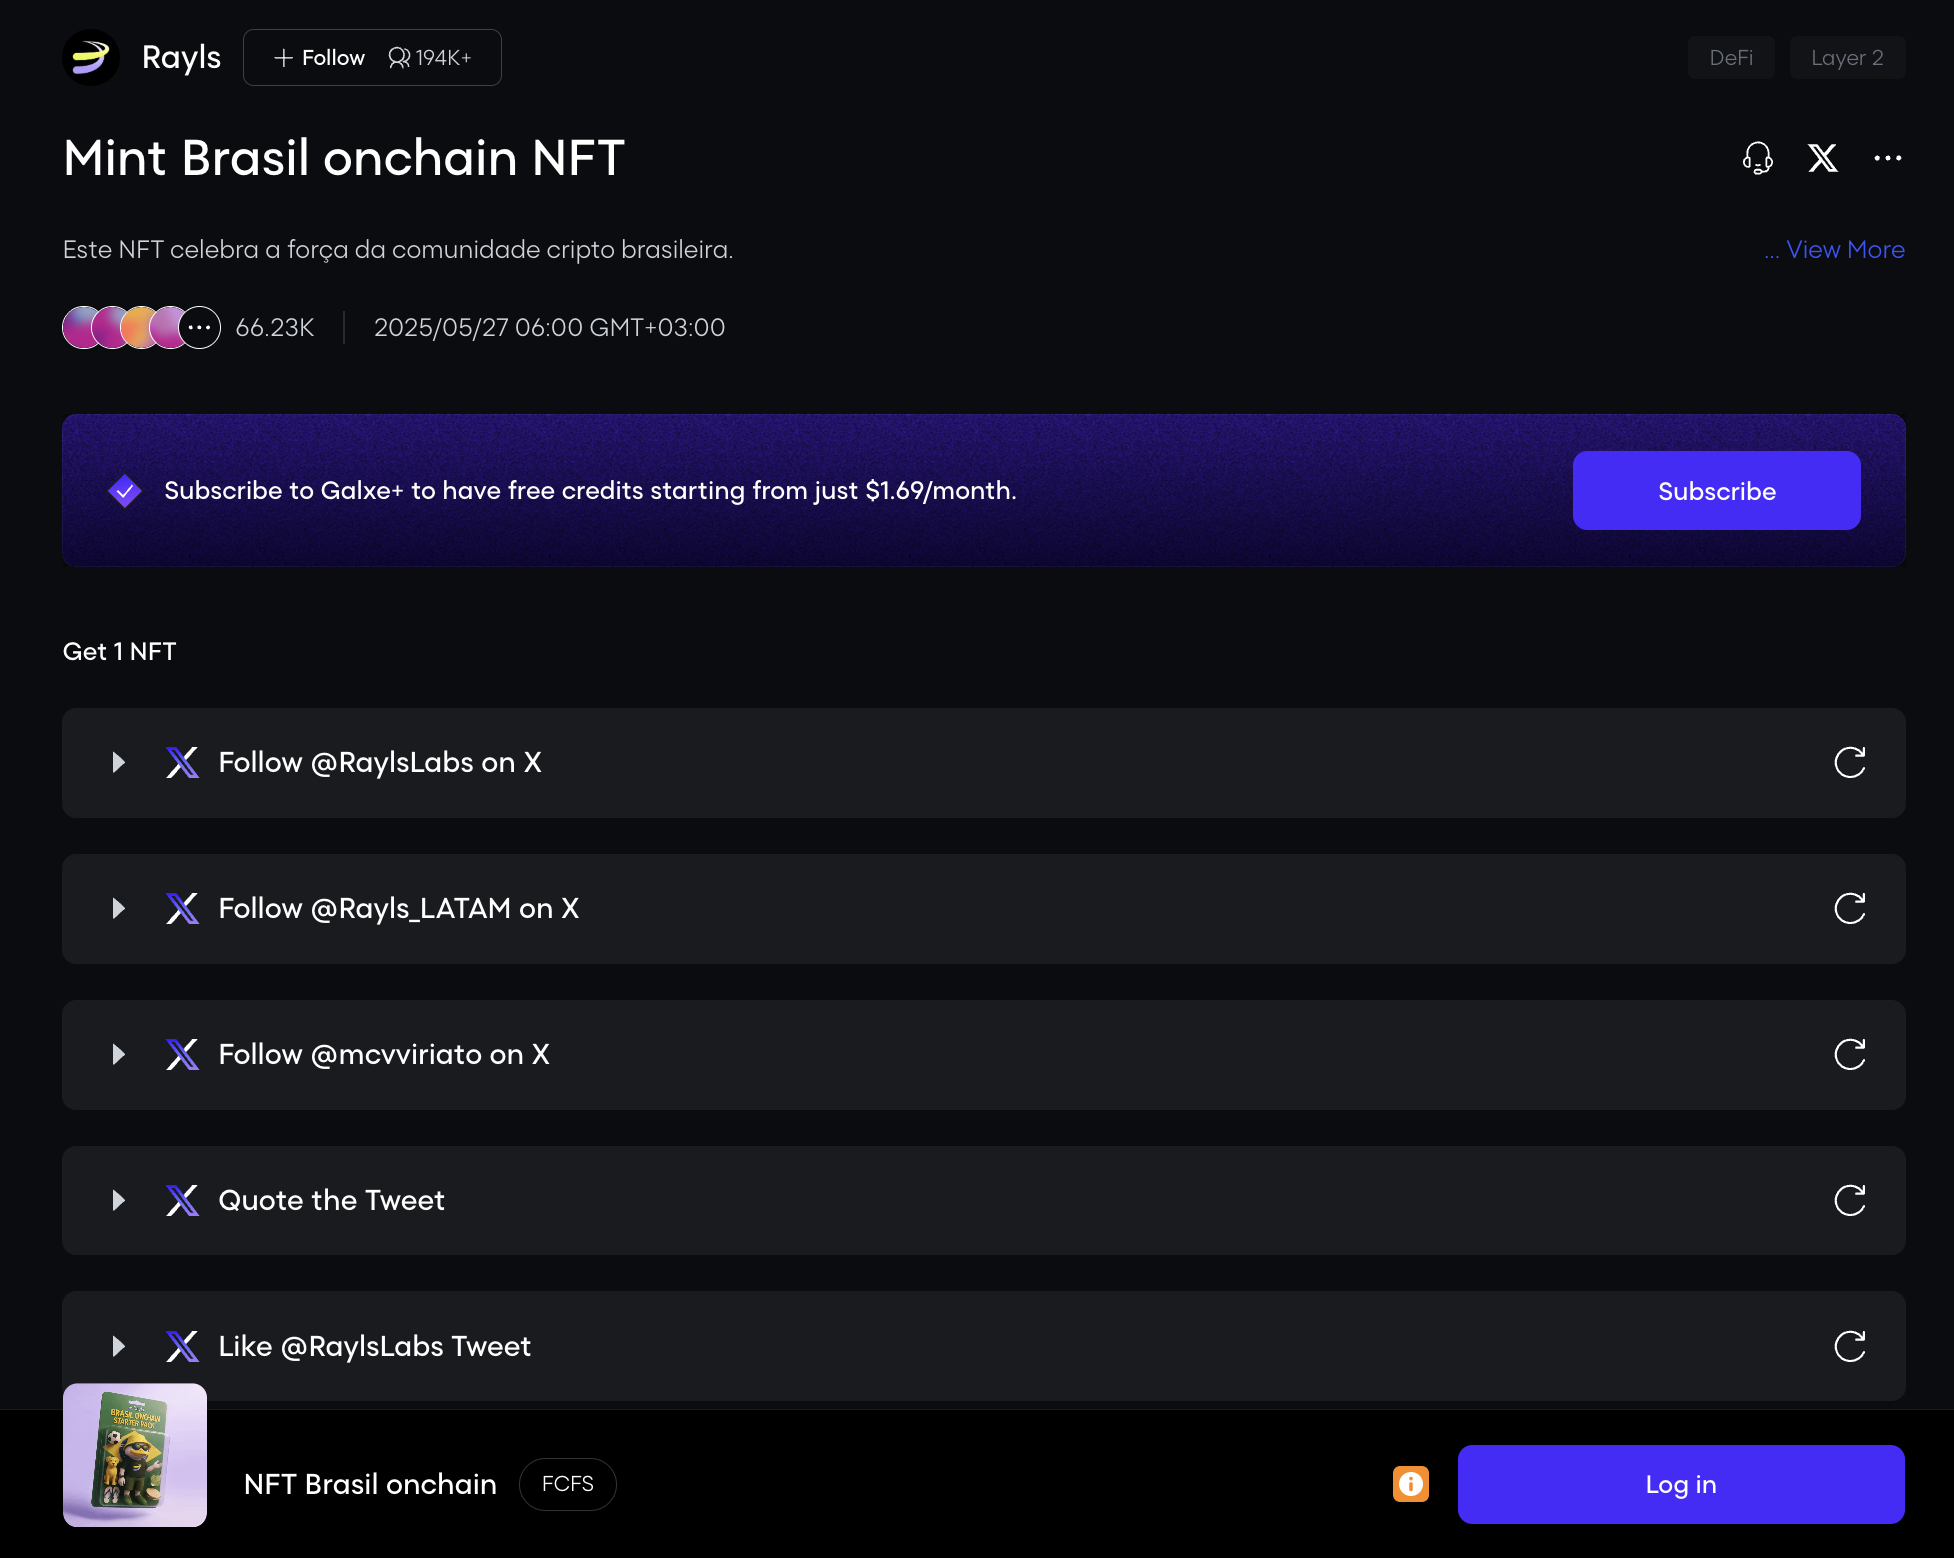
Task: Click the Quote the Tweet text
Action: pyautogui.click(x=331, y=1201)
